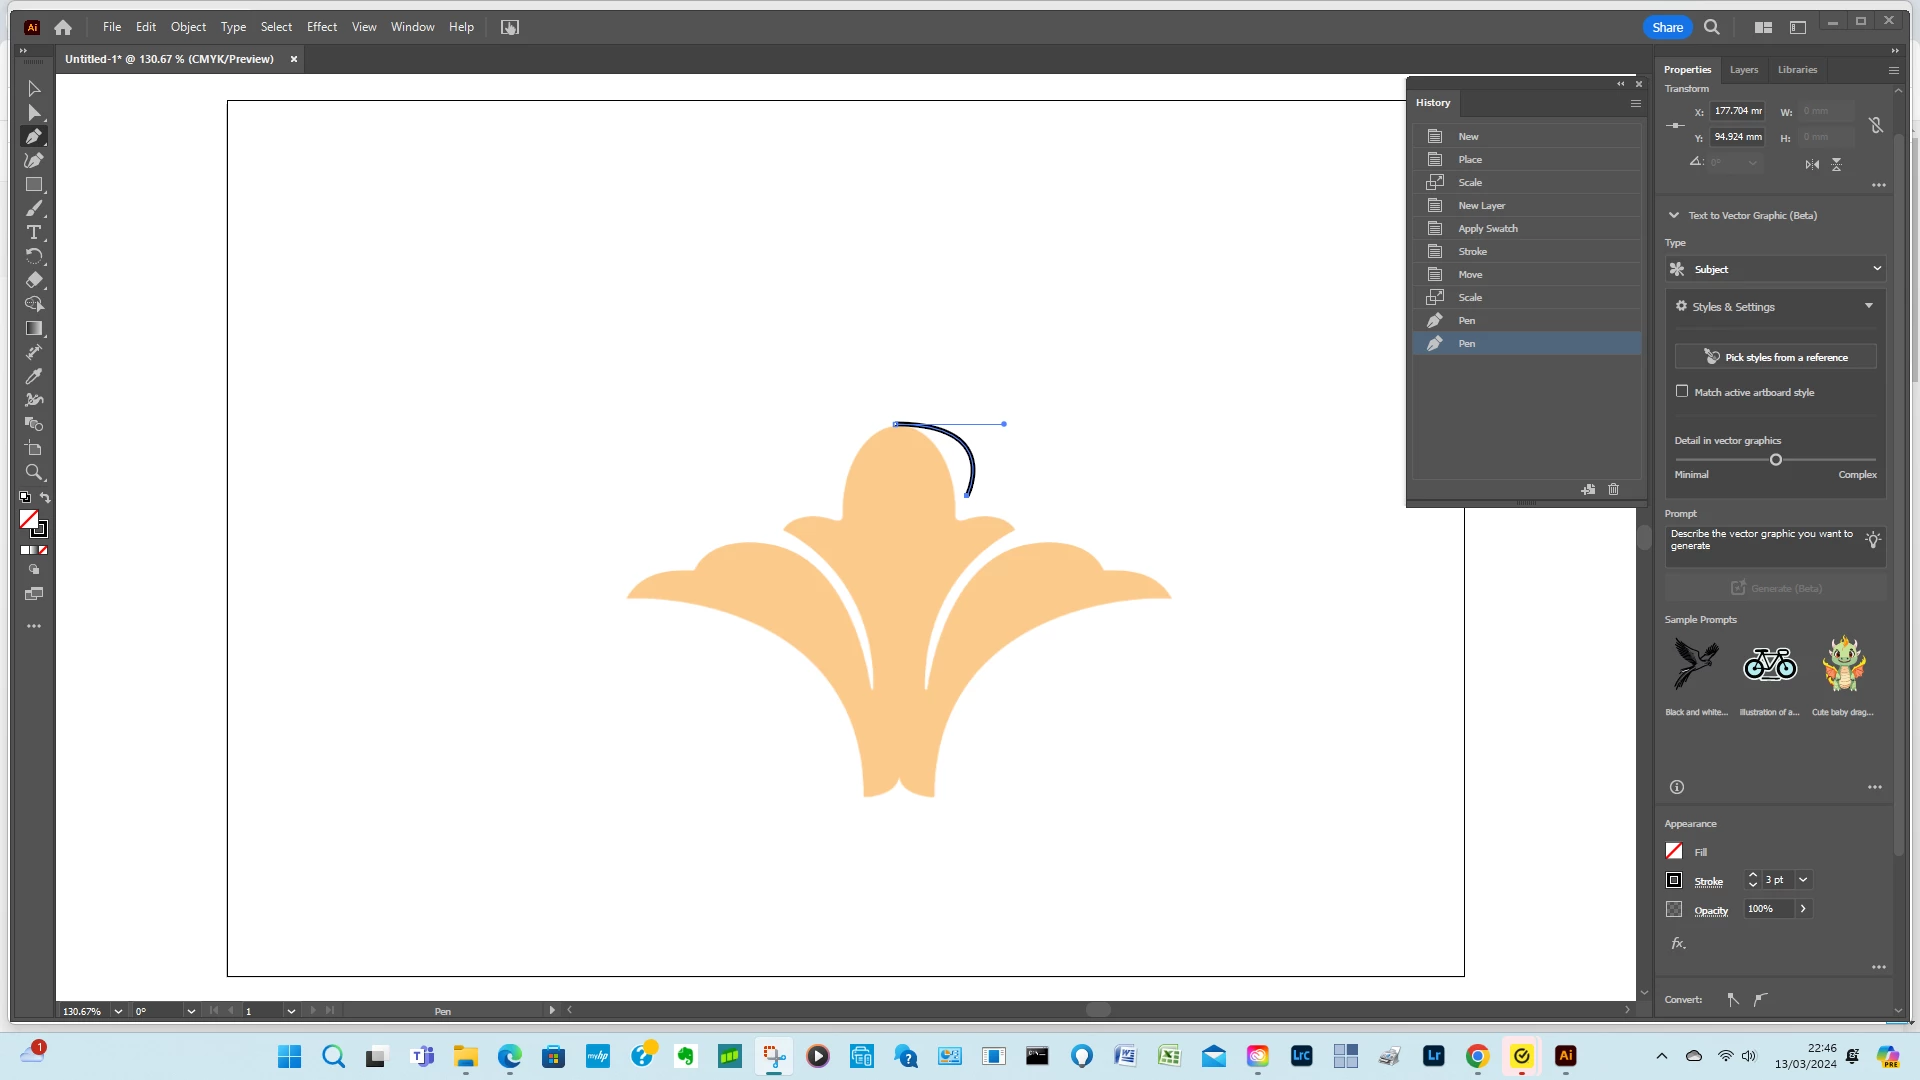Select the Paintbrush tool
Viewport: 1920px width, 1080px height.
click(34, 208)
